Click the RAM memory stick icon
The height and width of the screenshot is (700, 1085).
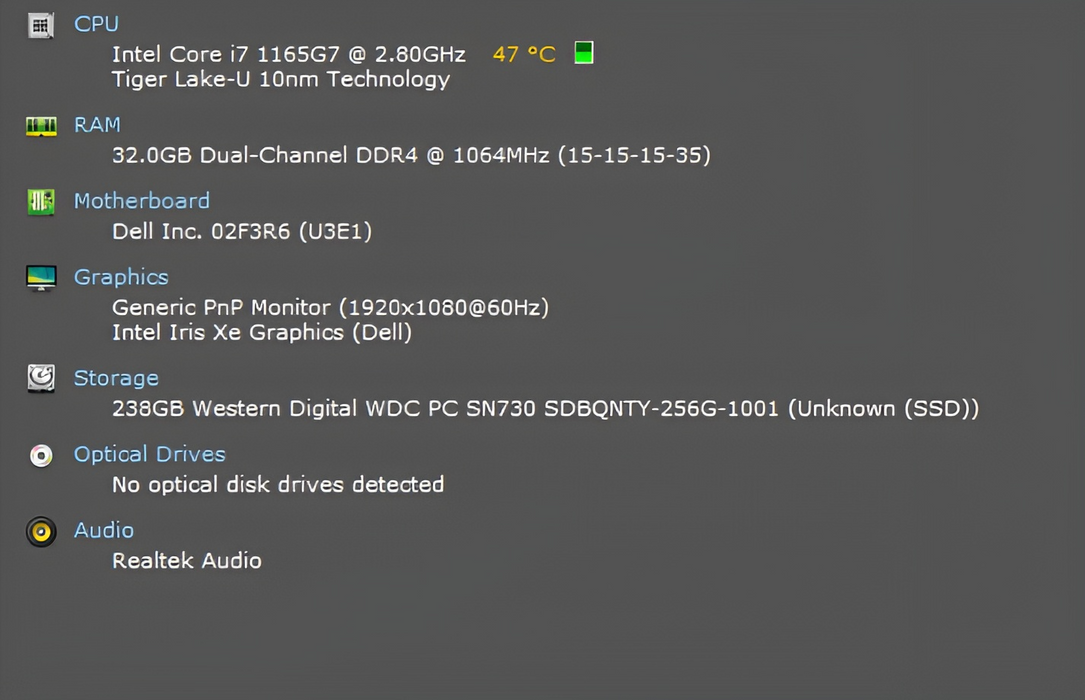point(41,126)
